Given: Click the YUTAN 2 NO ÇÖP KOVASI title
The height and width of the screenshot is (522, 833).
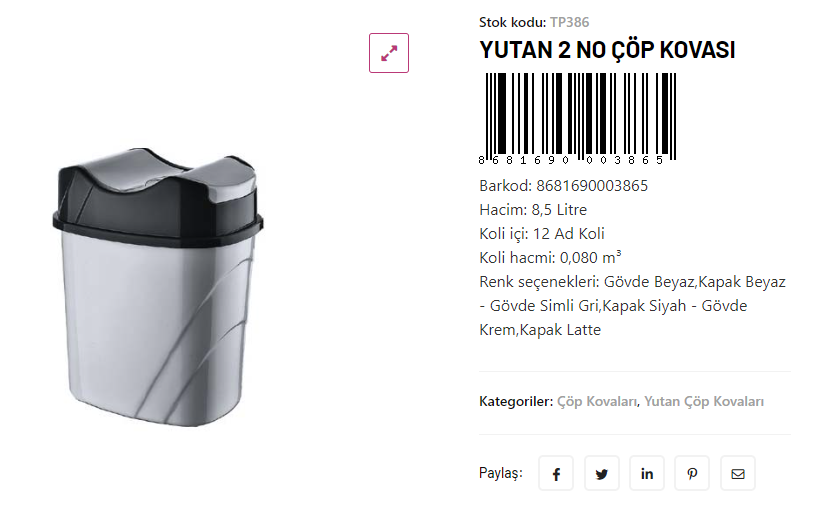Looking at the screenshot, I should click(607, 50).
